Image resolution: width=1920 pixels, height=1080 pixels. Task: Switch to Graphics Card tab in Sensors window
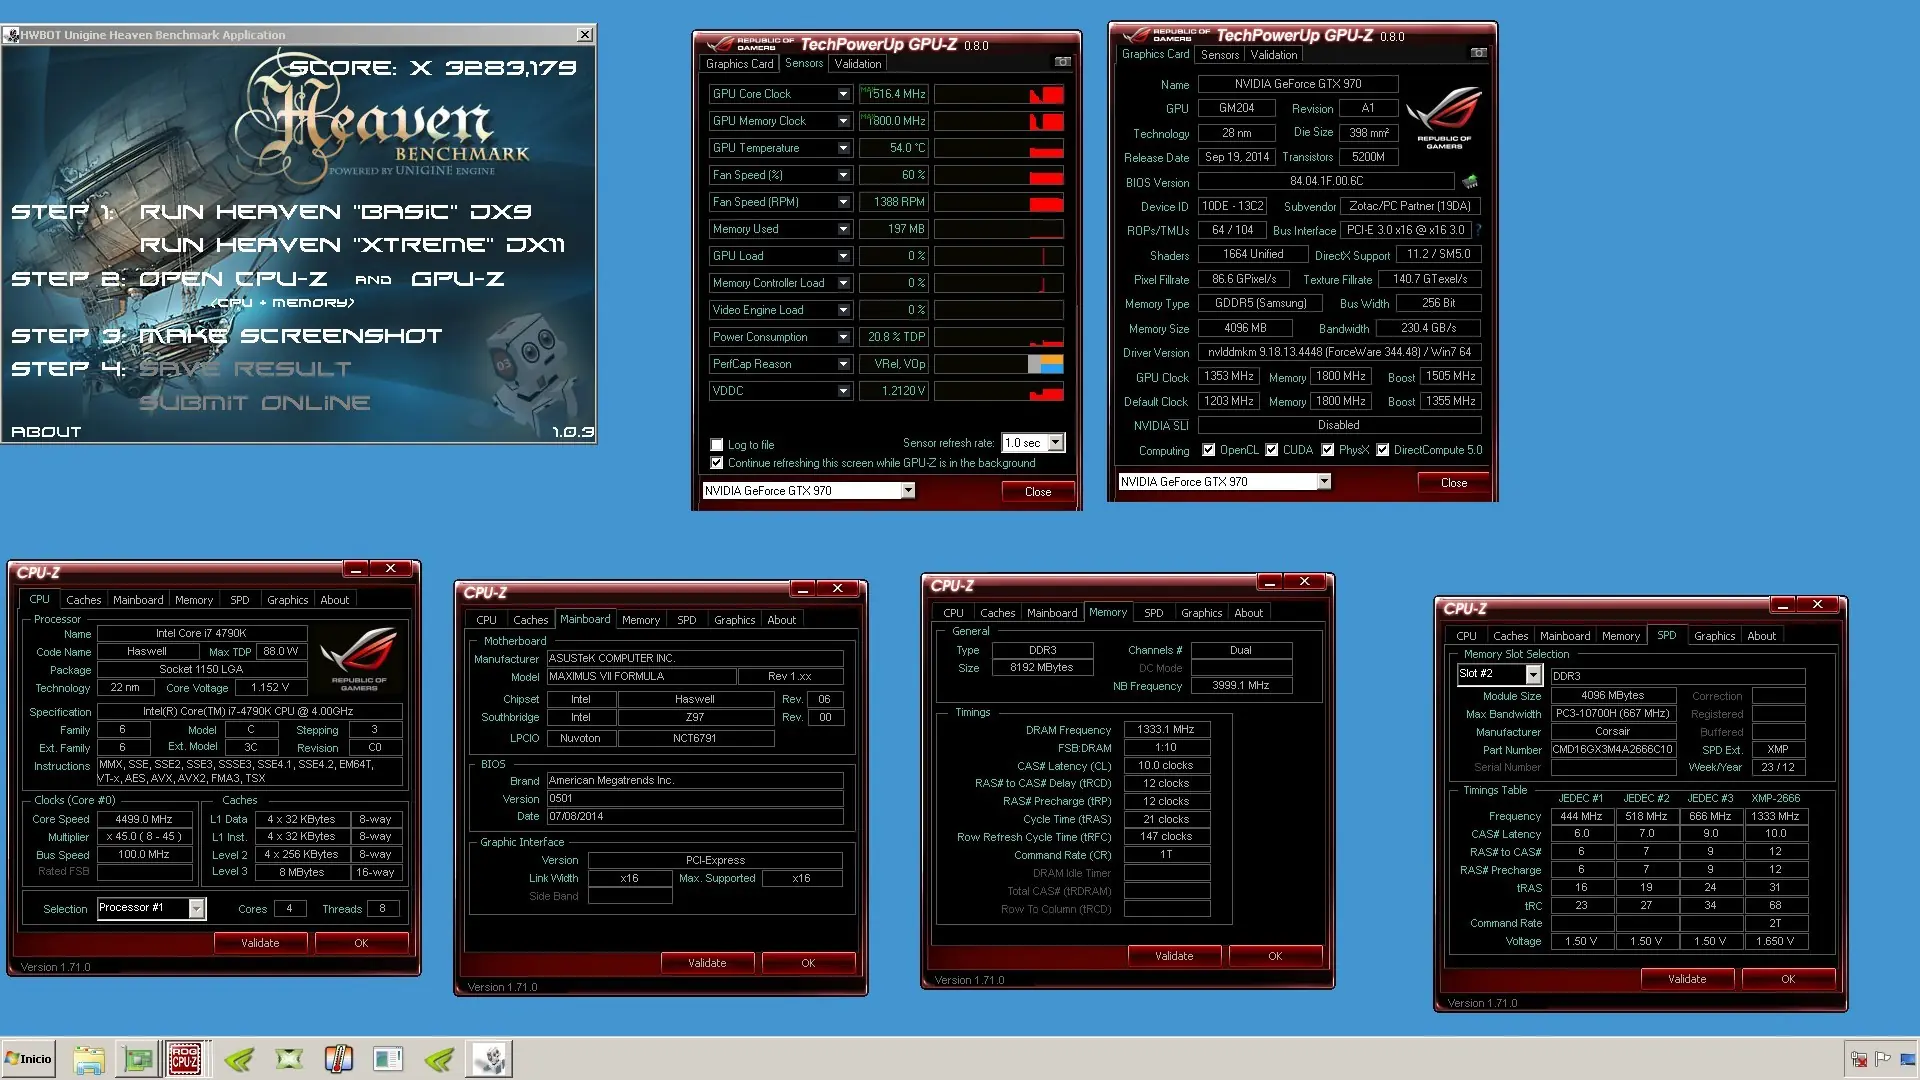point(739,63)
